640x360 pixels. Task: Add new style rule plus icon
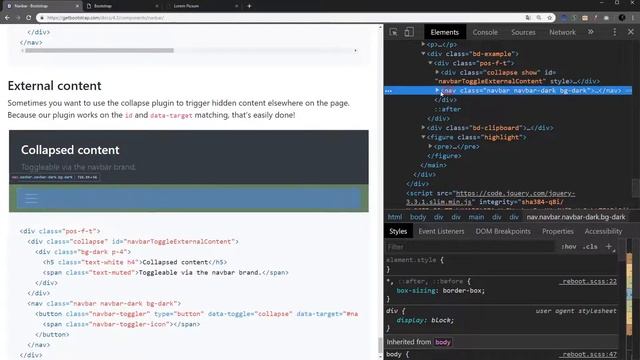[609, 247]
